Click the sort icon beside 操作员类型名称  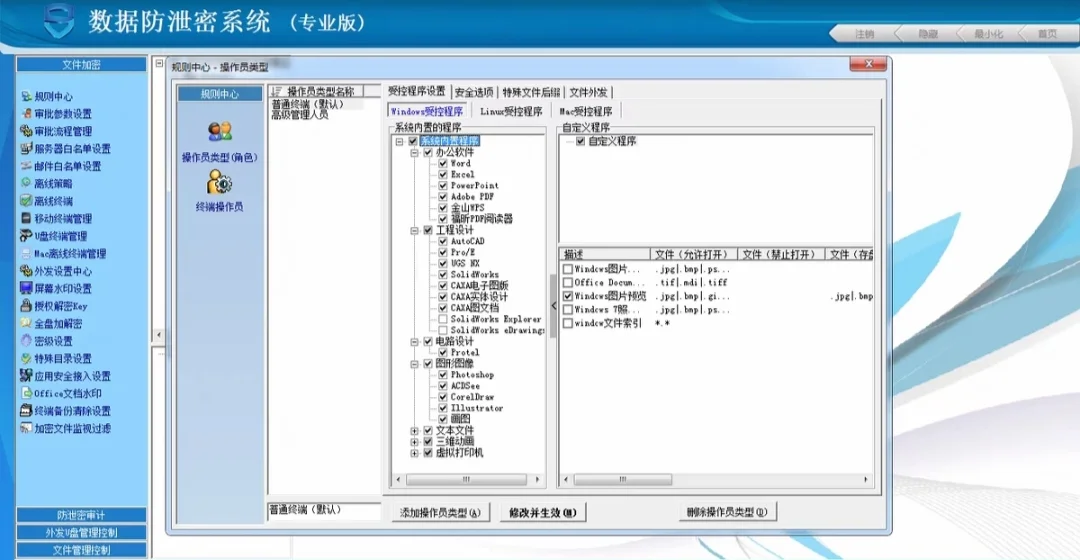(277, 92)
